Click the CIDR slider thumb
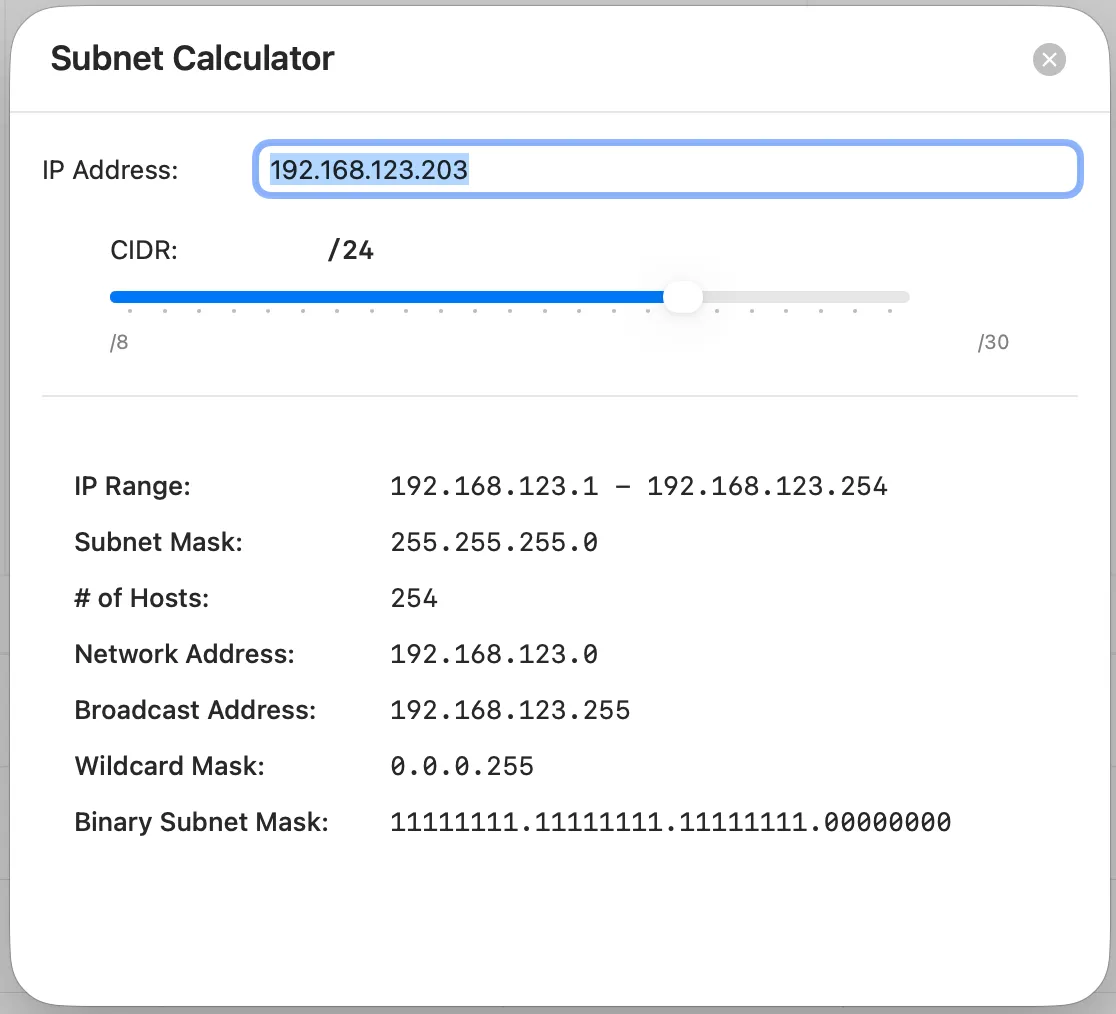The width and height of the screenshot is (1116, 1014). tap(683, 297)
